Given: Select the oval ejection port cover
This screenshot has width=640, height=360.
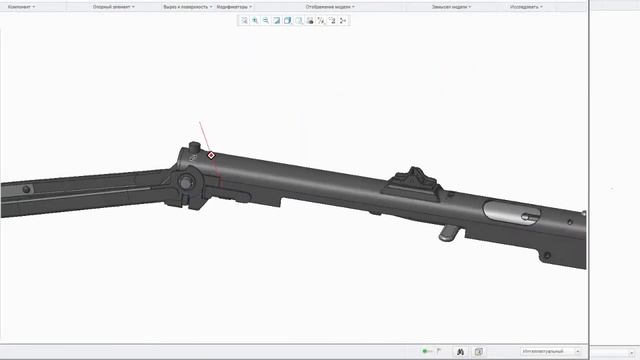Looking at the screenshot, I should (x=511, y=213).
